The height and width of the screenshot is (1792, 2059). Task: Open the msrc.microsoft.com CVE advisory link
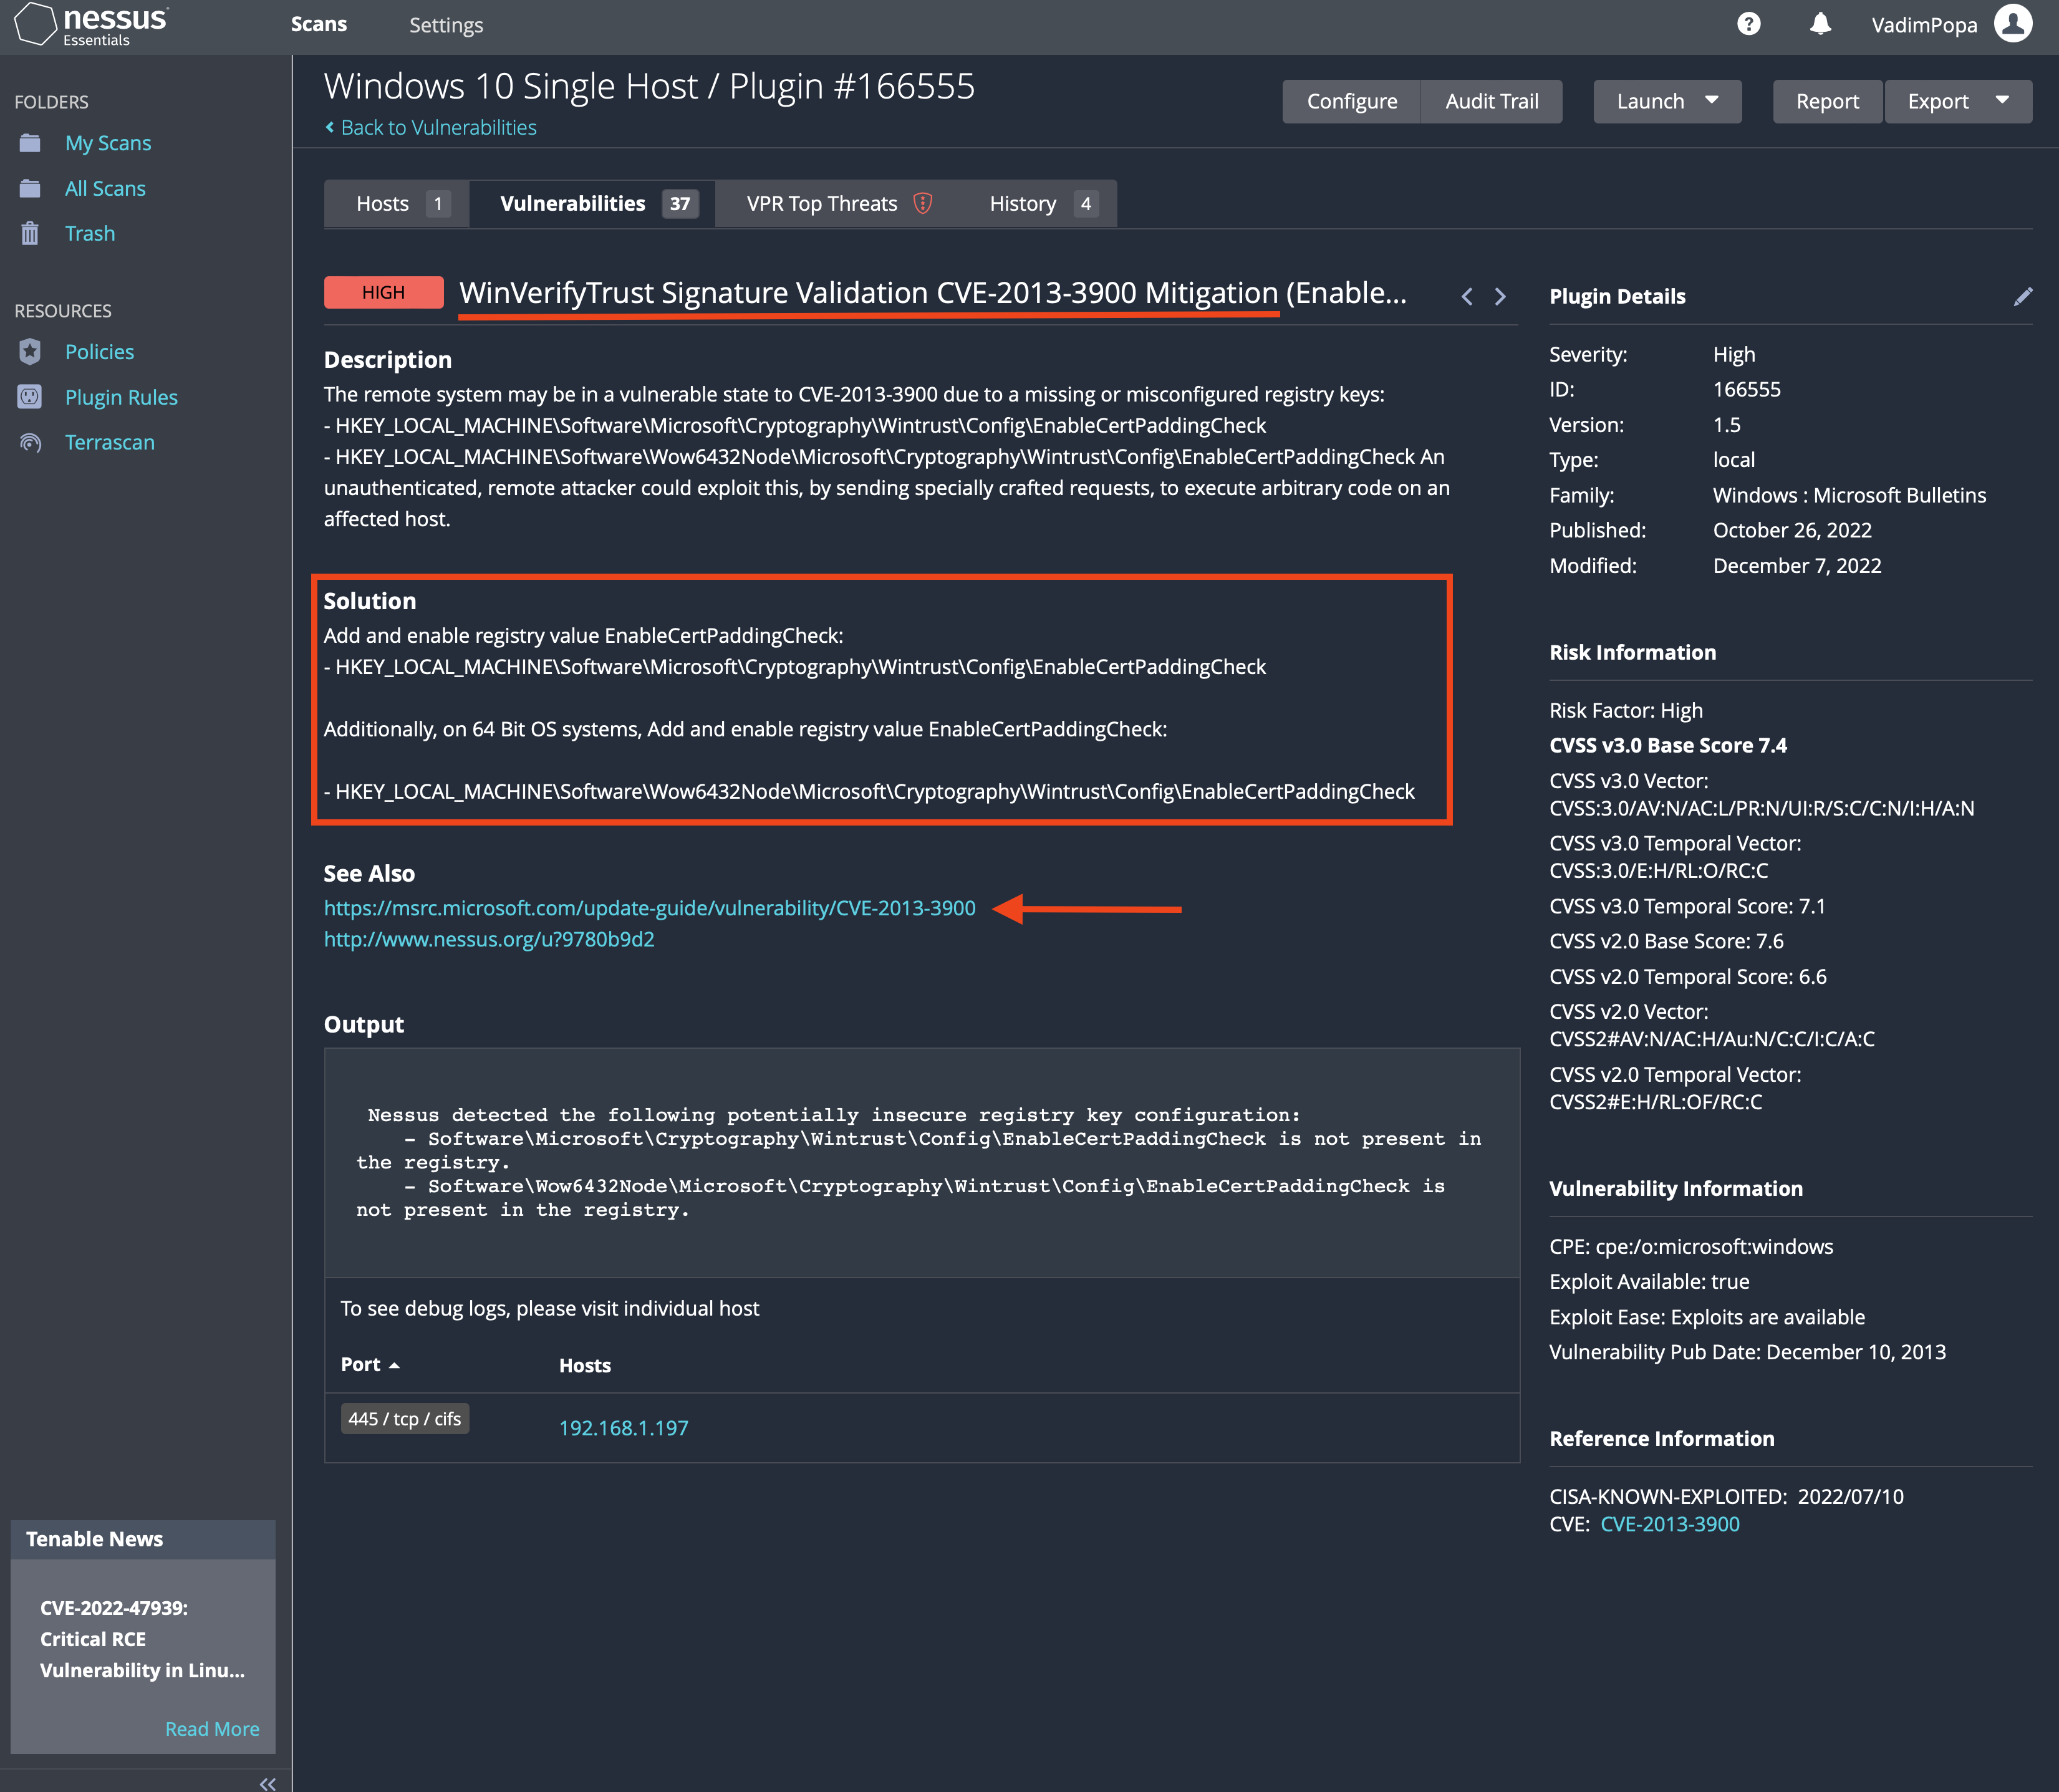point(649,908)
